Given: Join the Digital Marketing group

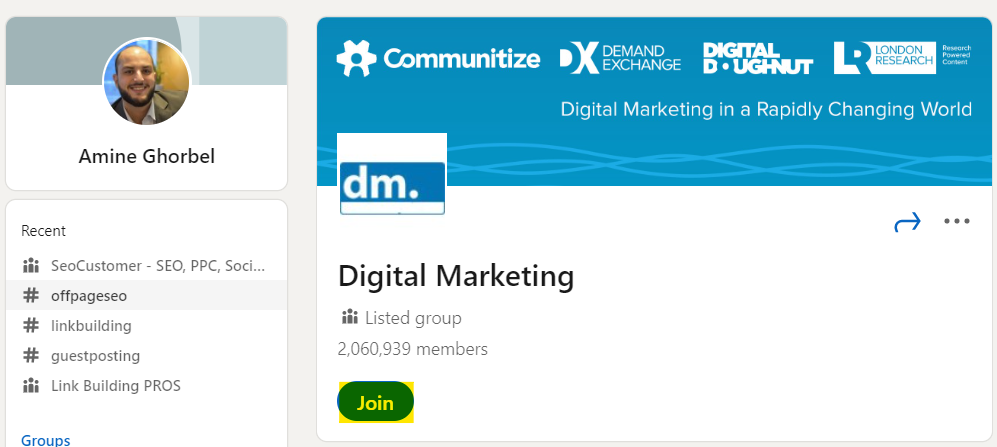Looking at the screenshot, I should click(375, 403).
